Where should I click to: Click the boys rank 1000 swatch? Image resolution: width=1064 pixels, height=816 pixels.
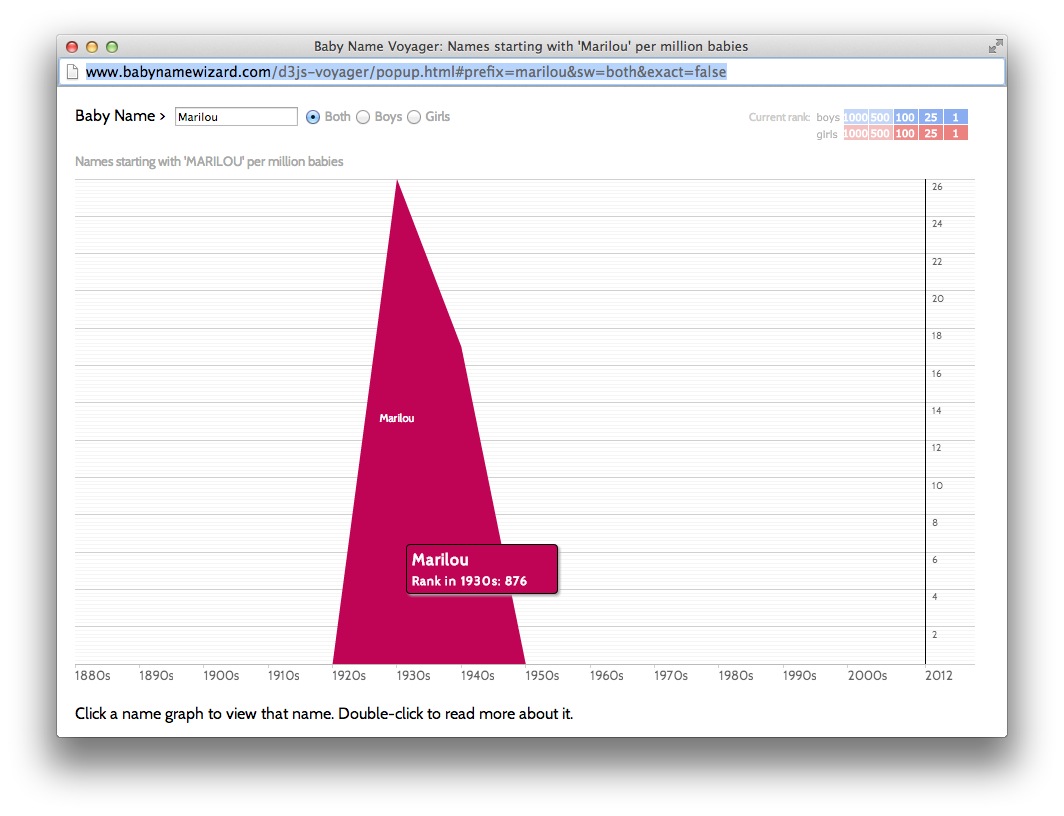[x=856, y=117]
